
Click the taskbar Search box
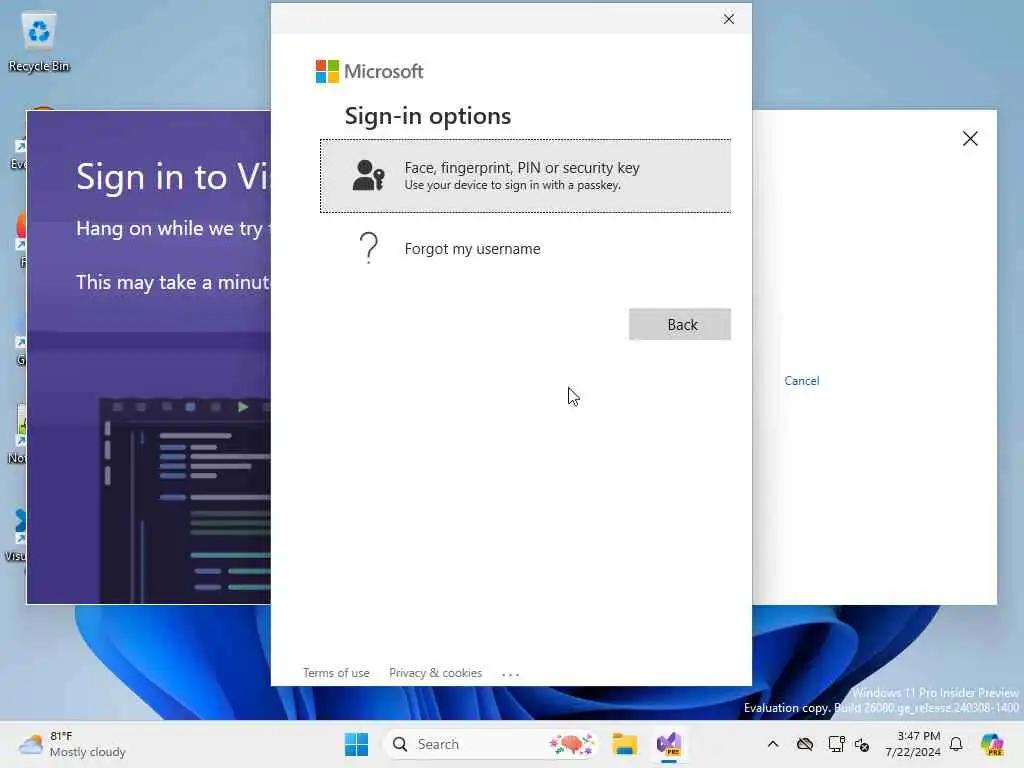[490, 744]
